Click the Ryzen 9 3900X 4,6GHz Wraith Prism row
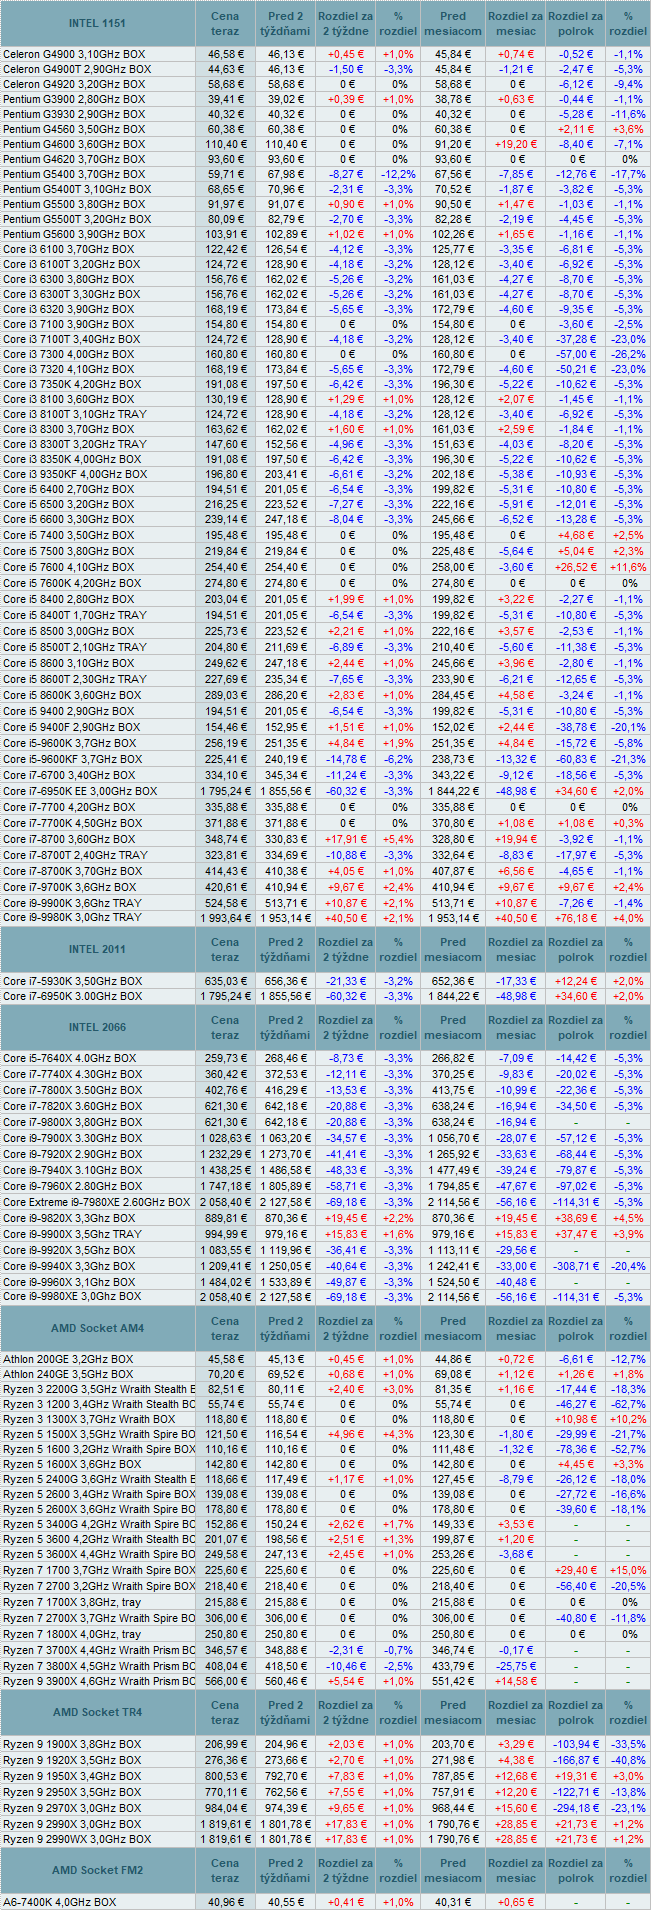651x1910 pixels. 325,1681
